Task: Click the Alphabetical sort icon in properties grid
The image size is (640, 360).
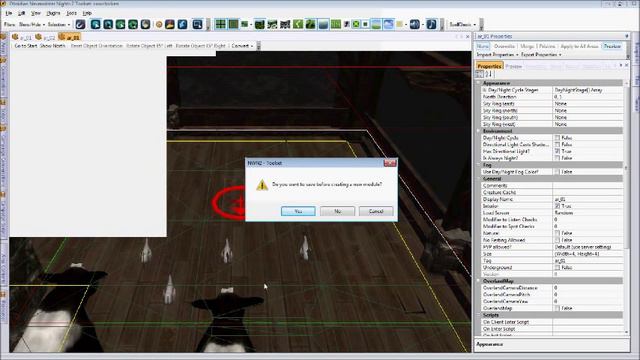Action: (x=489, y=74)
